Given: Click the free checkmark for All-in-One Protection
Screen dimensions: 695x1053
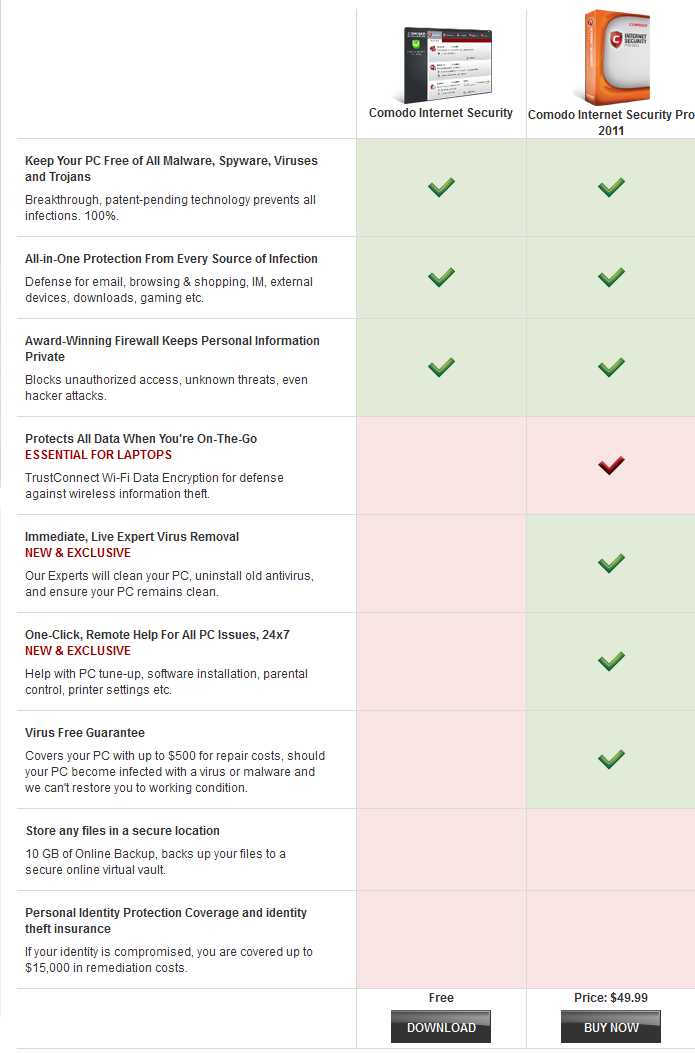Looking at the screenshot, I should (441, 277).
